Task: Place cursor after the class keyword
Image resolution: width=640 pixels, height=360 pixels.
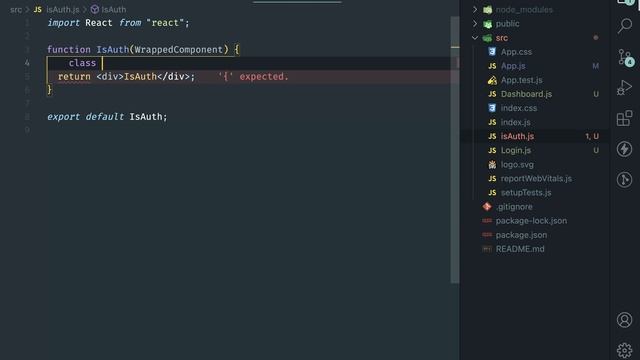Action: tap(102, 63)
